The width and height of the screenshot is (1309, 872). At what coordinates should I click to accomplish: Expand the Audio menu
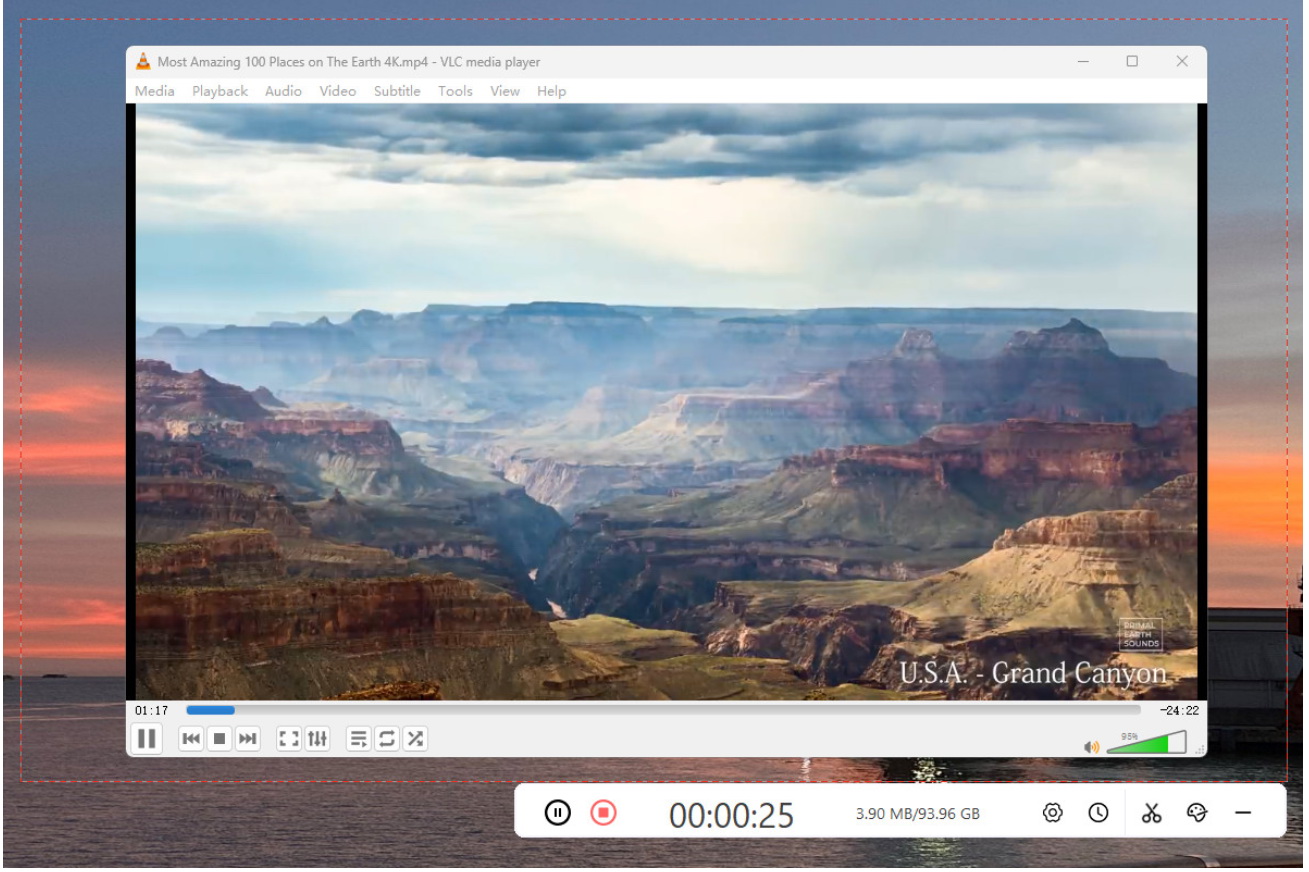pos(283,91)
